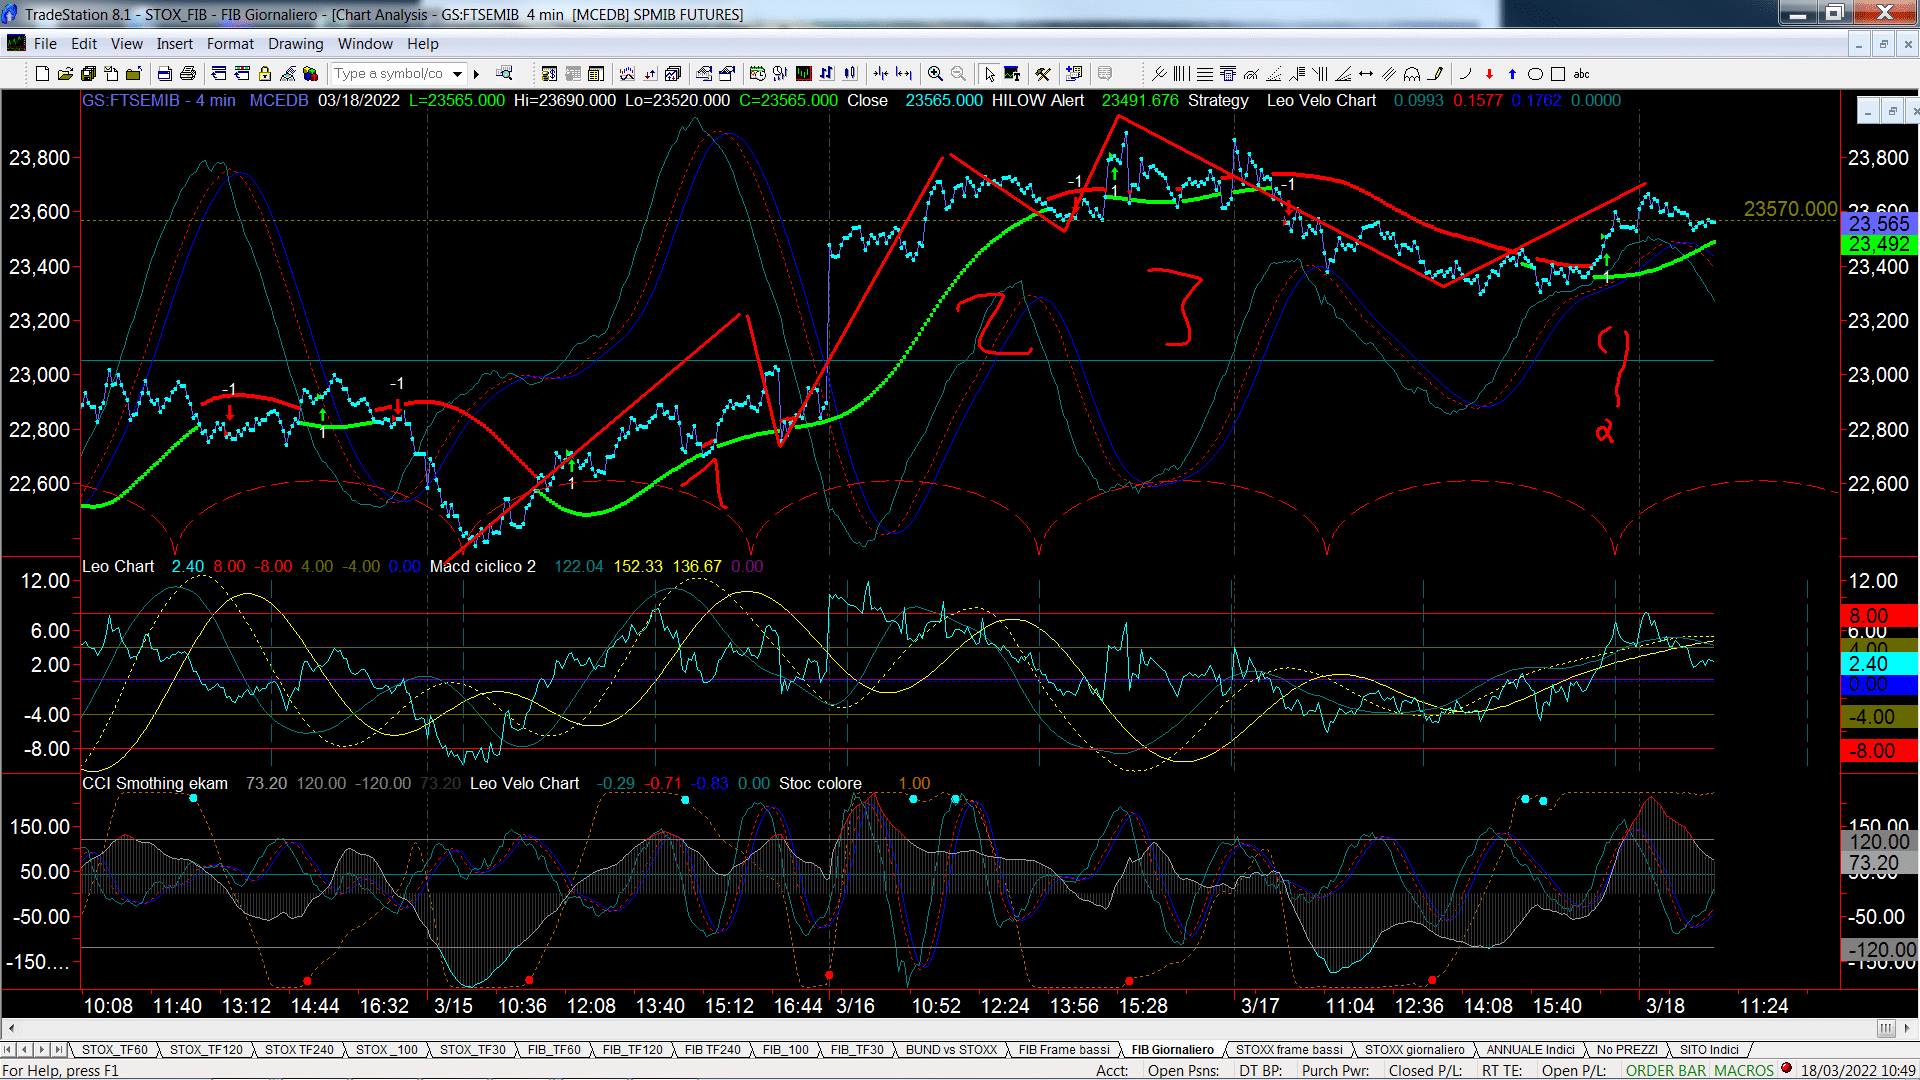Select the vertical lines drawing tool
The width and height of the screenshot is (1920, 1080).
(1181, 74)
